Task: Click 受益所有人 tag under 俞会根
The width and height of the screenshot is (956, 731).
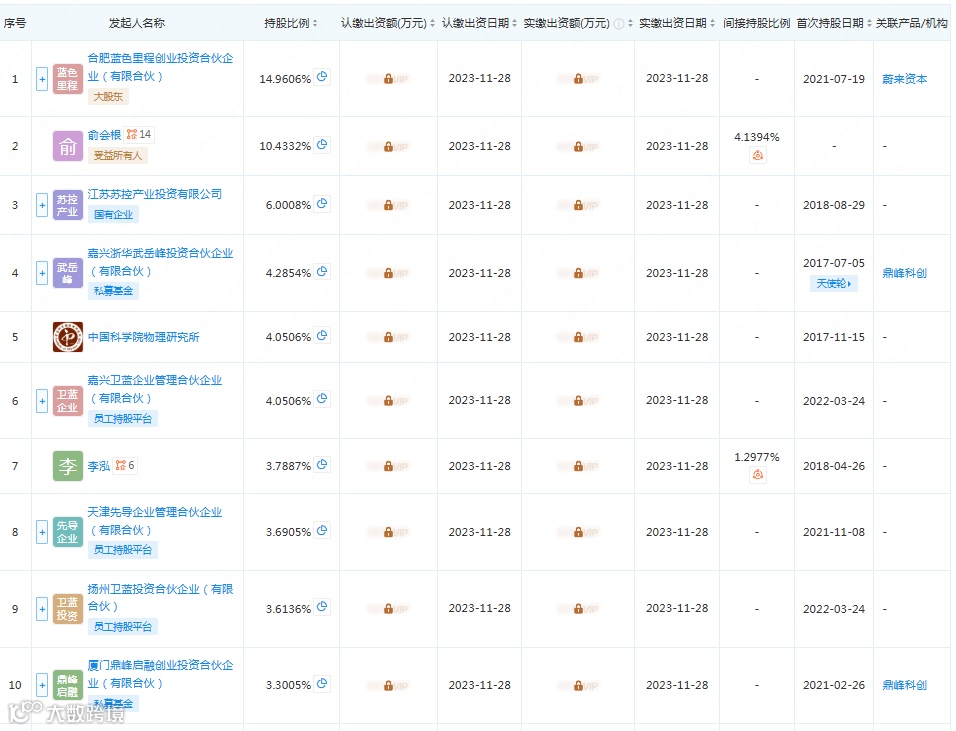Action: [118, 155]
